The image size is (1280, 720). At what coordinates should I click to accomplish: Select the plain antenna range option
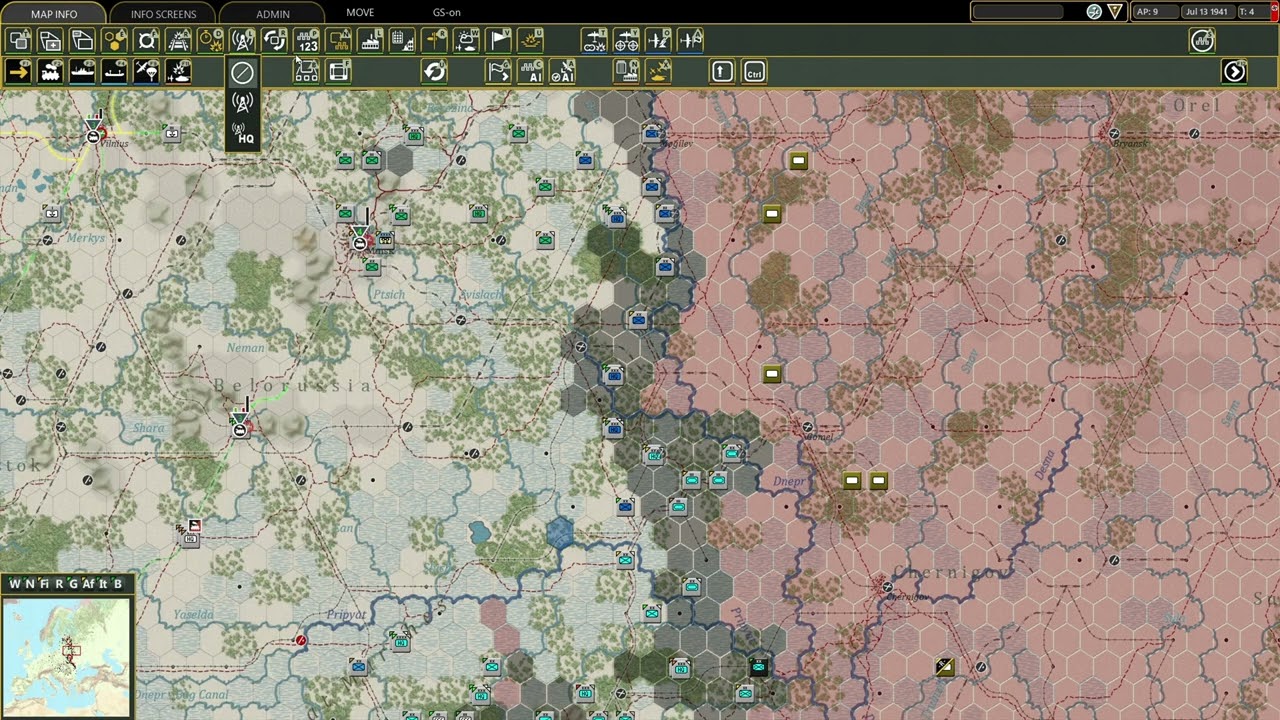242,101
